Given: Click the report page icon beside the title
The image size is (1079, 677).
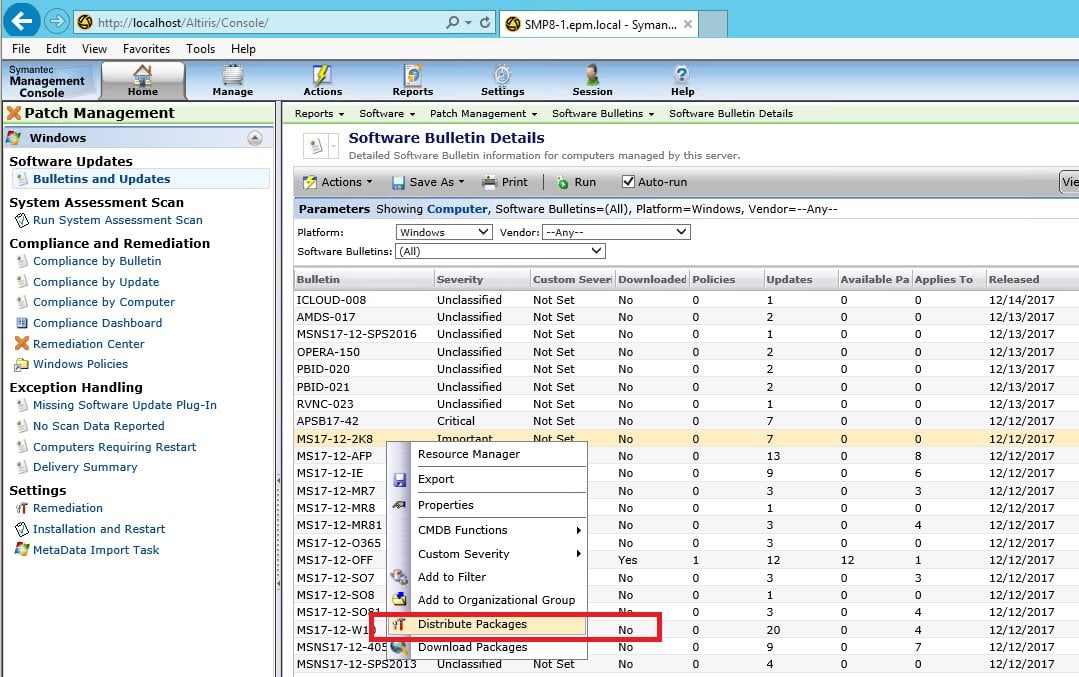Looking at the screenshot, I should tap(316, 146).
